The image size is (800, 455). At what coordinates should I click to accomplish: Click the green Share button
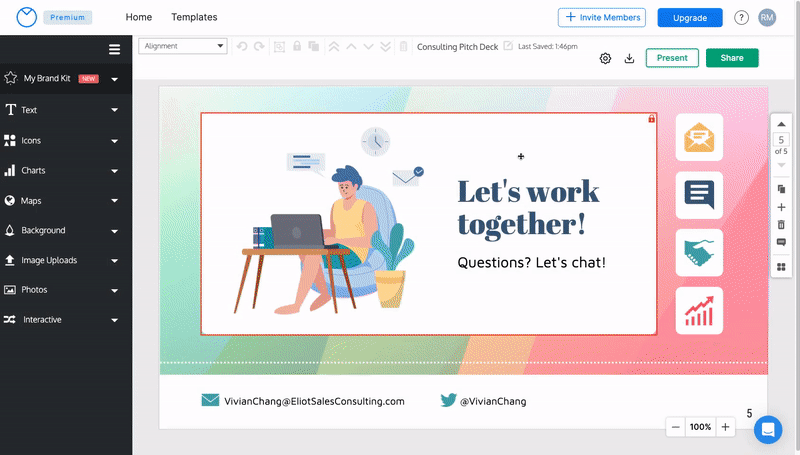(x=732, y=58)
